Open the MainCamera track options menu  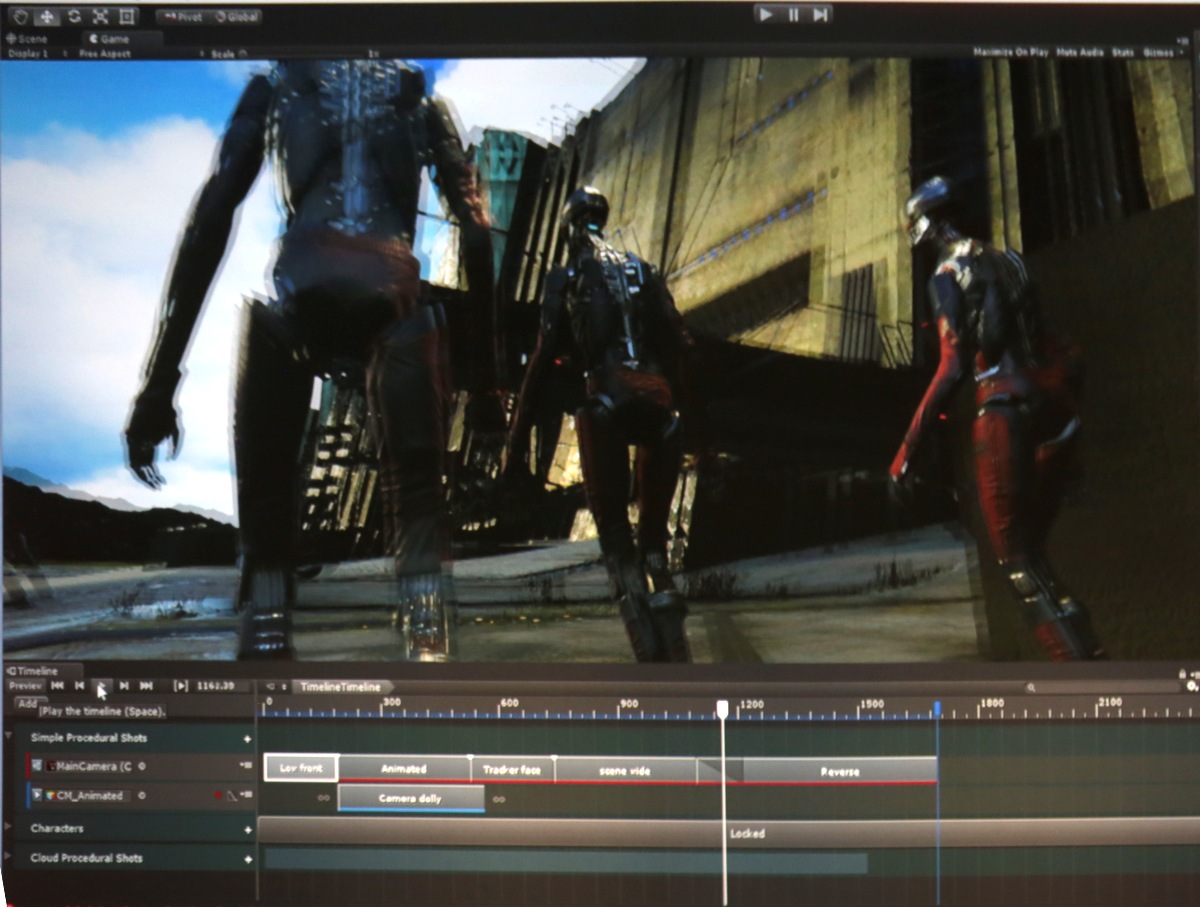point(246,767)
